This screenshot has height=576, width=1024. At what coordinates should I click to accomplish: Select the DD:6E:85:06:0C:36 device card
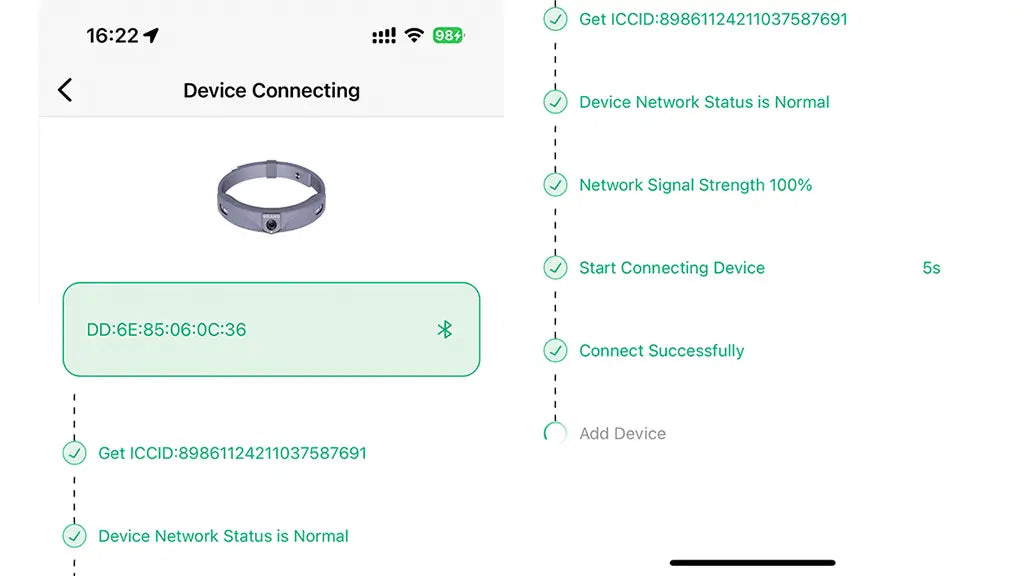271,329
